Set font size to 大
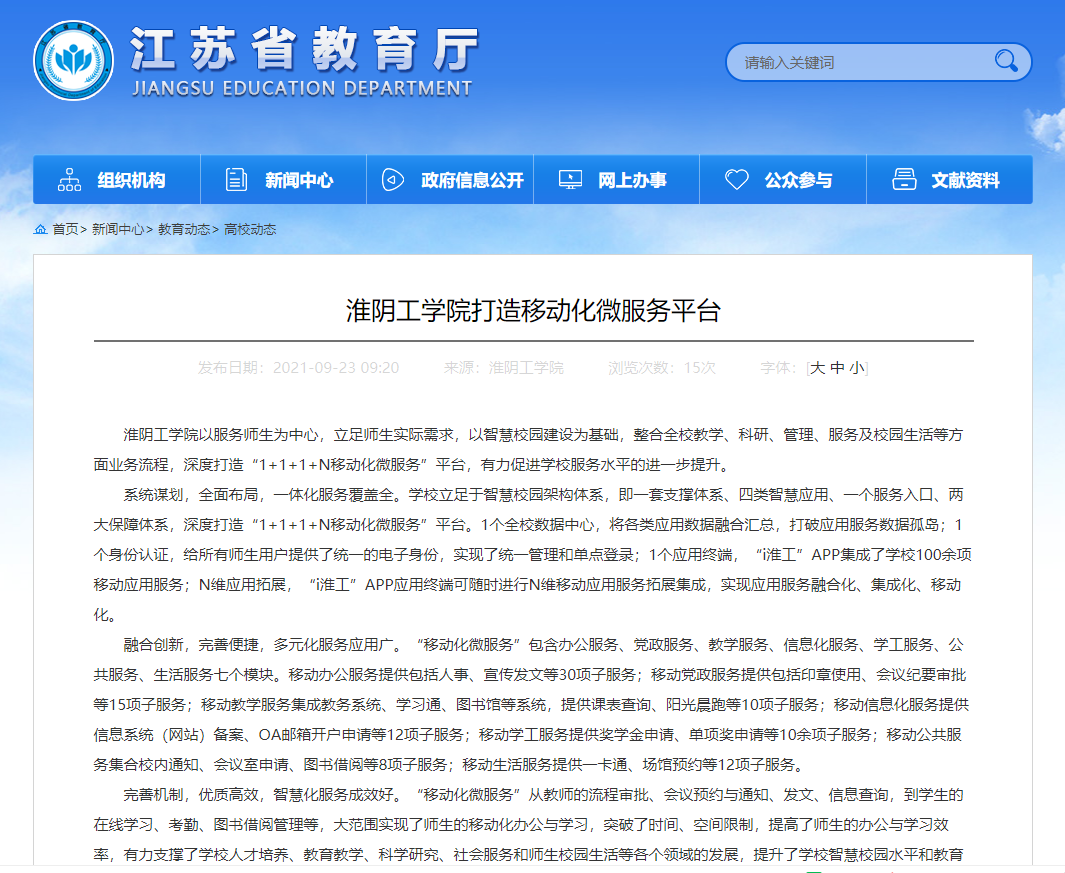This screenshot has width=1065, height=873. tap(817, 368)
